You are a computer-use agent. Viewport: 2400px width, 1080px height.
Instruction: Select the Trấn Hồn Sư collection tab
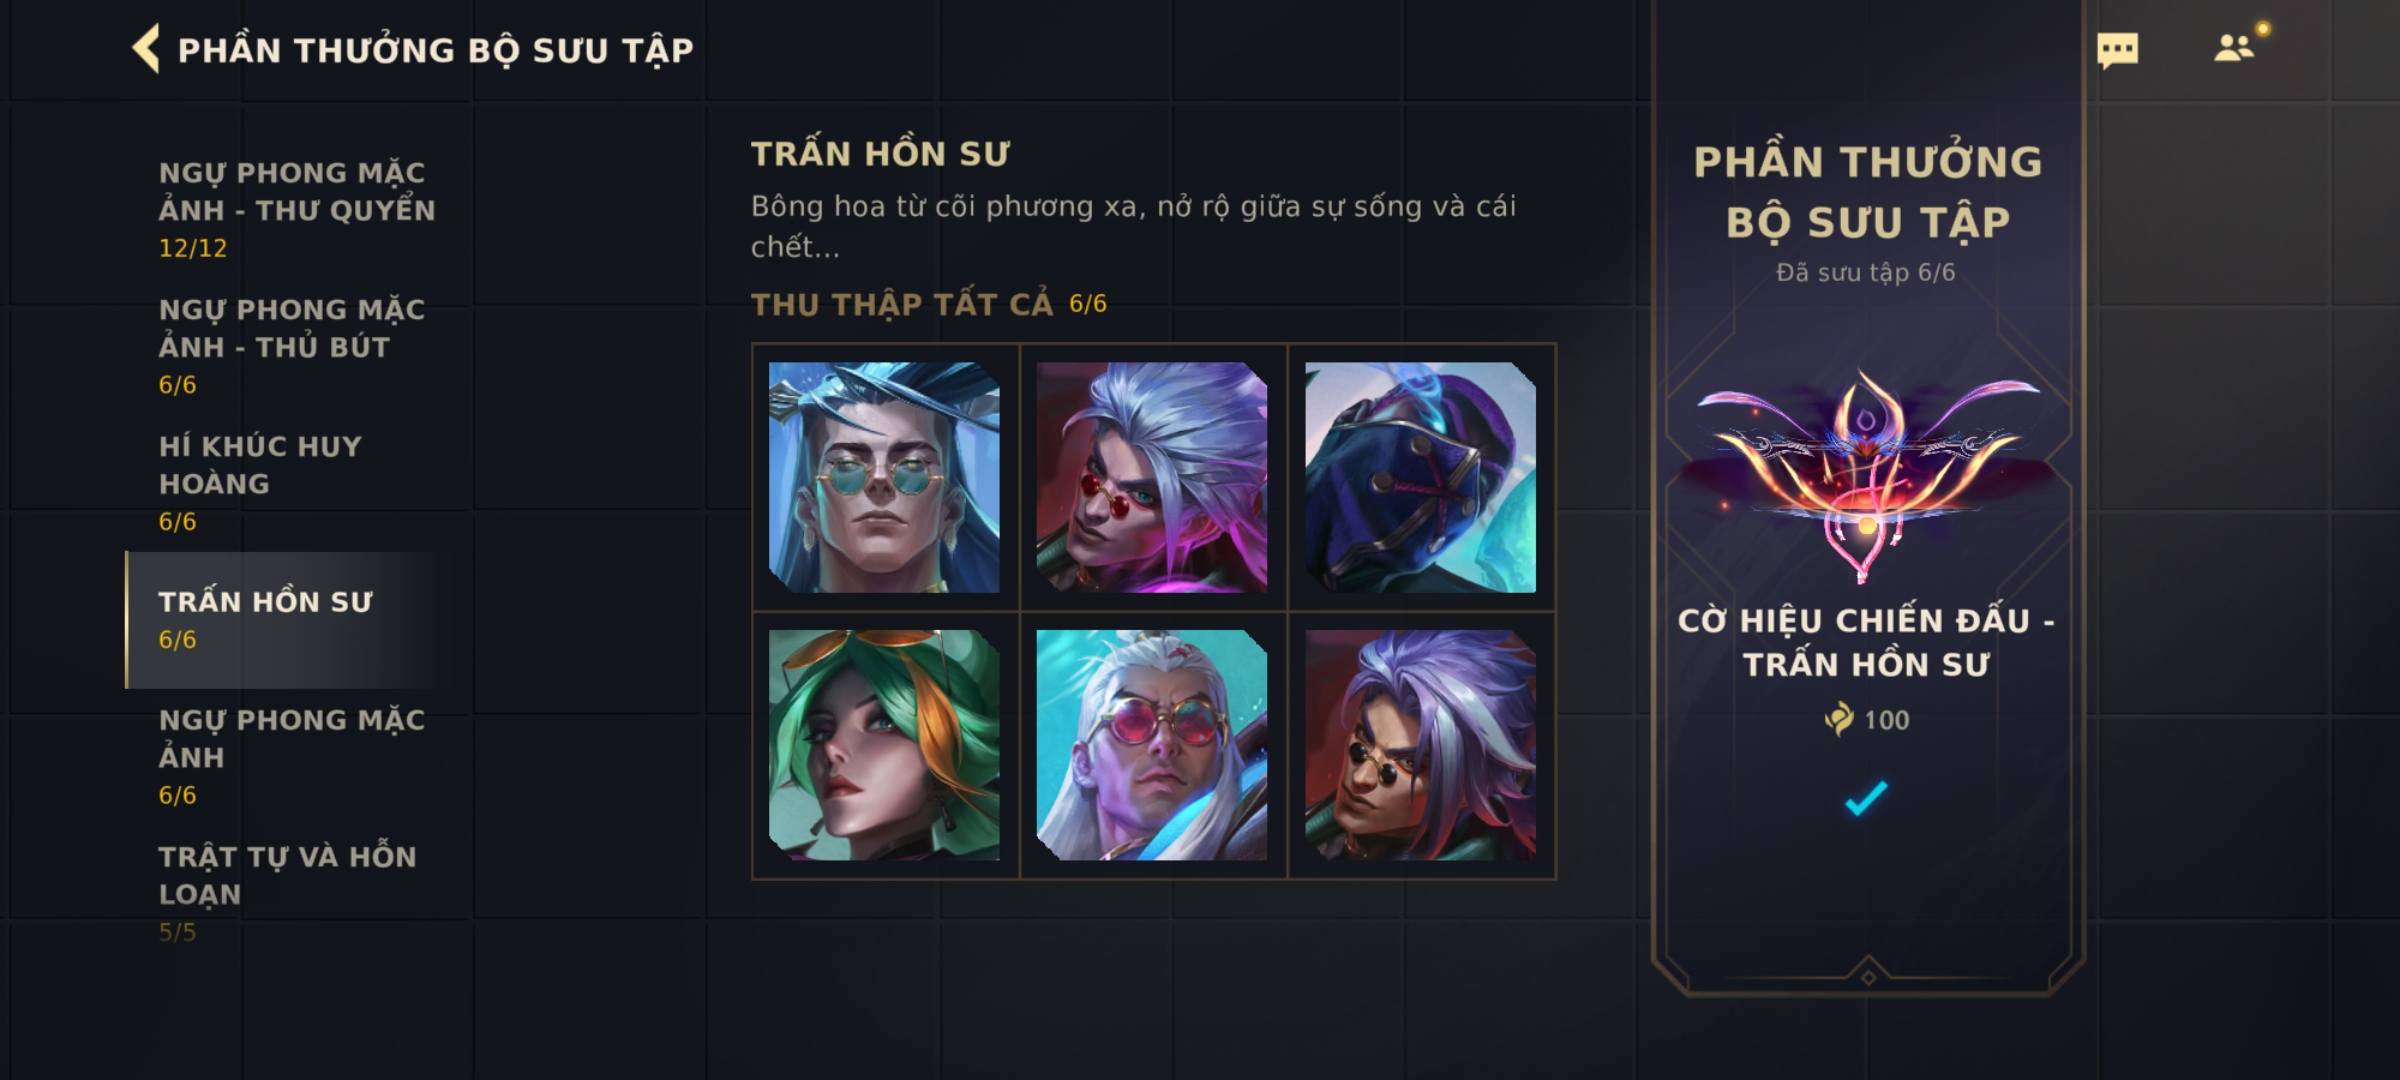pyautogui.click(x=280, y=620)
